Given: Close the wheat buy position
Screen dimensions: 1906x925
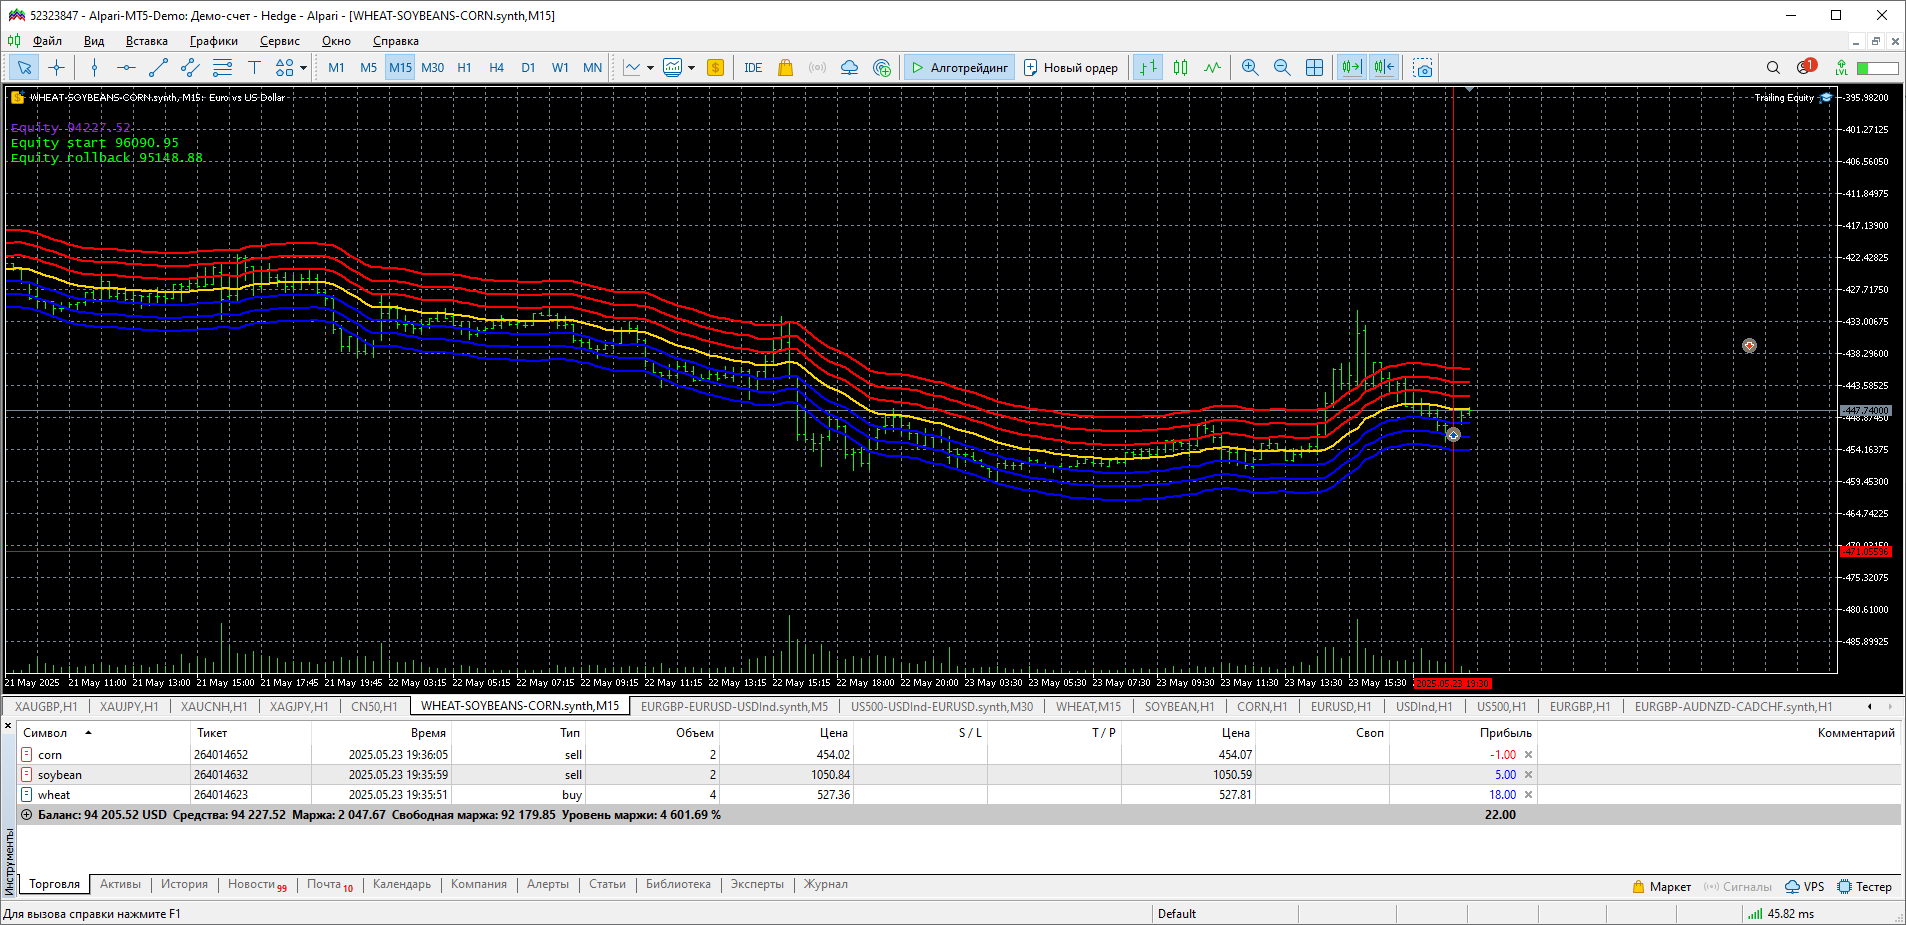Looking at the screenshot, I should [1528, 795].
